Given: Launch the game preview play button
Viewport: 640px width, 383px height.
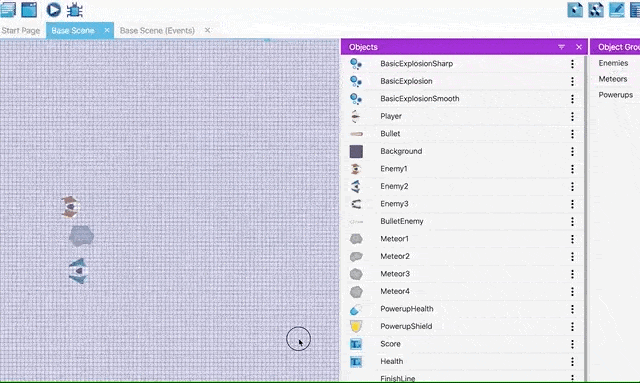Looking at the screenshot, I should [x=53, y=9].
